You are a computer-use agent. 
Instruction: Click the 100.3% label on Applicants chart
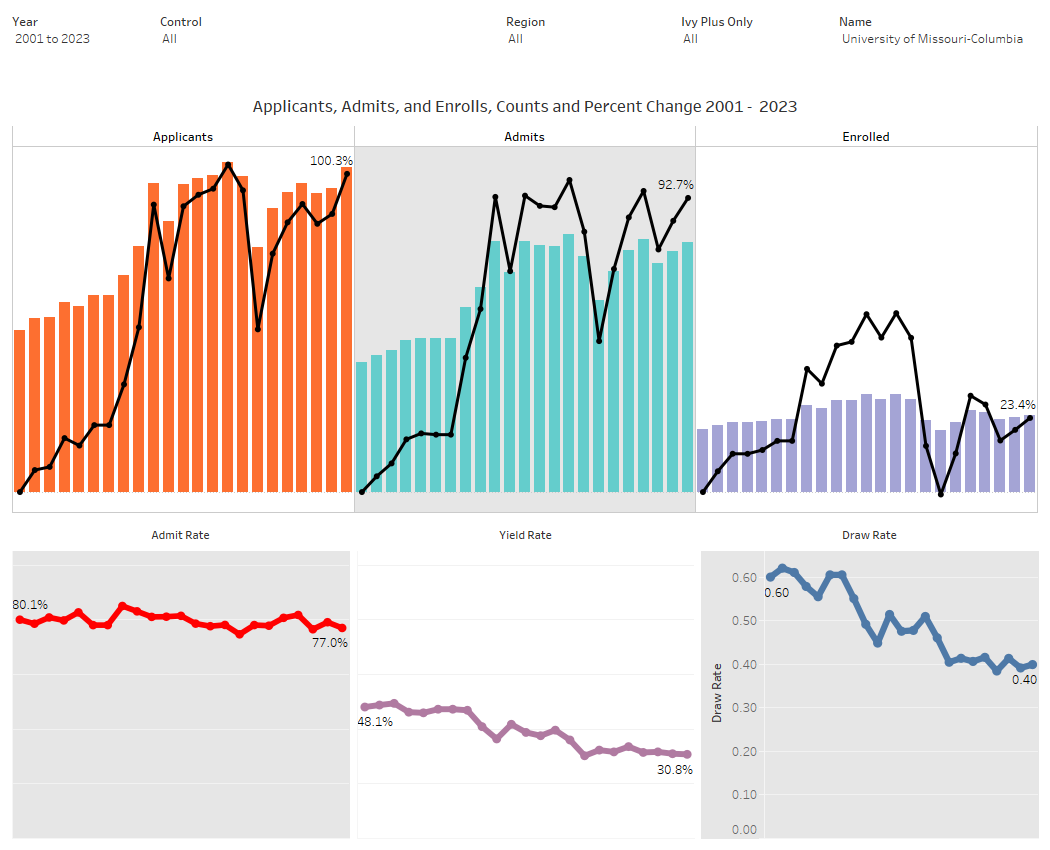pyautogui.click(x=332, y=161)
